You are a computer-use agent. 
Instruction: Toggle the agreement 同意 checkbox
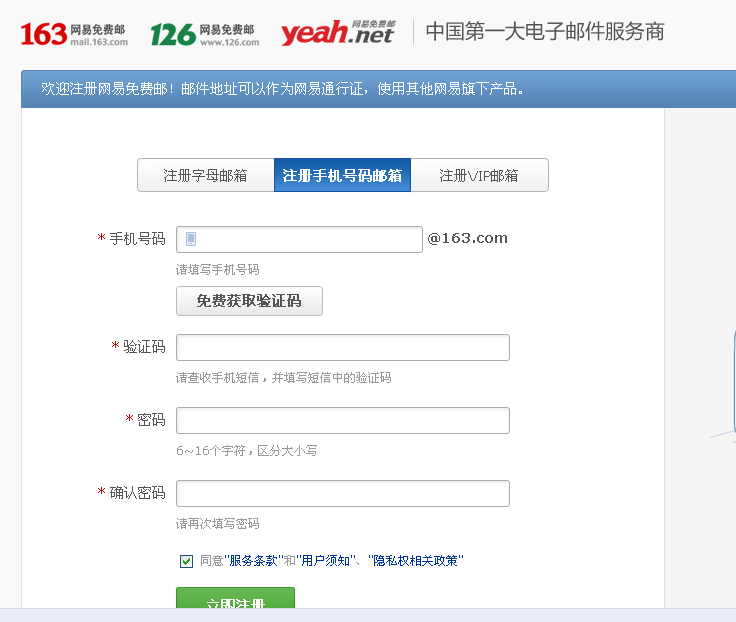(x=186, y=561)
